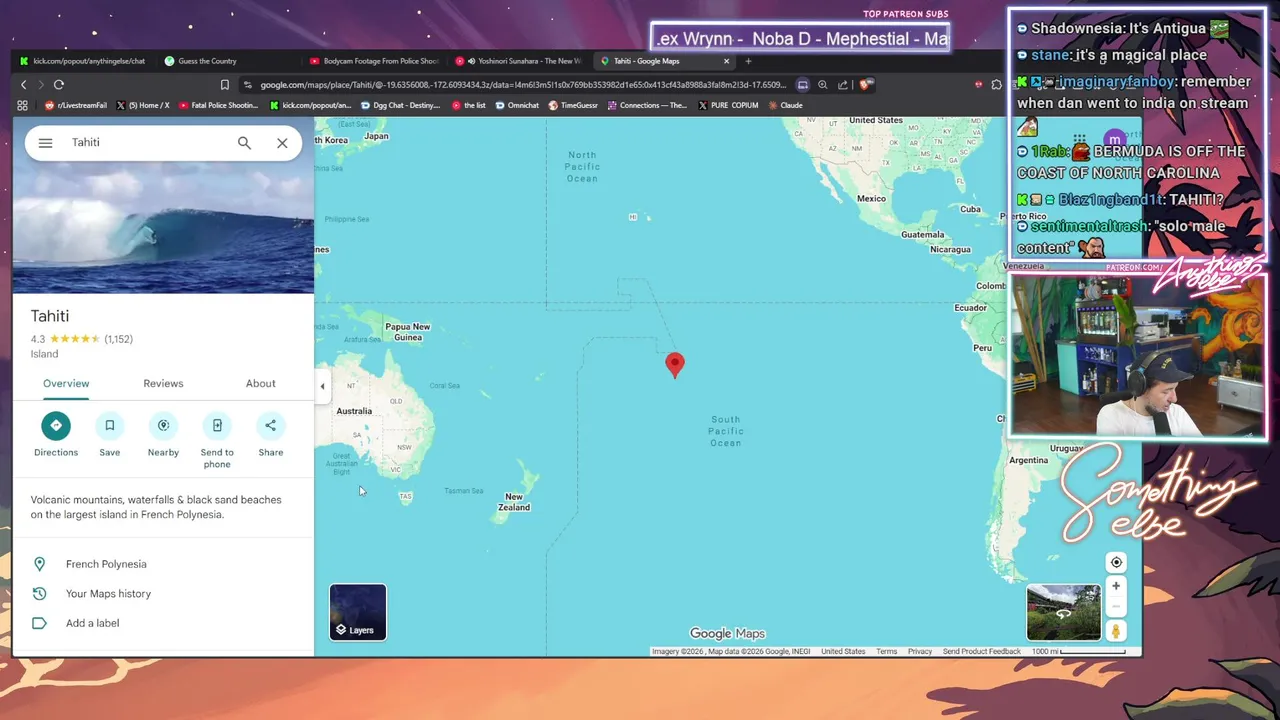Switch to the Overview tab

(x=66, y=384)
